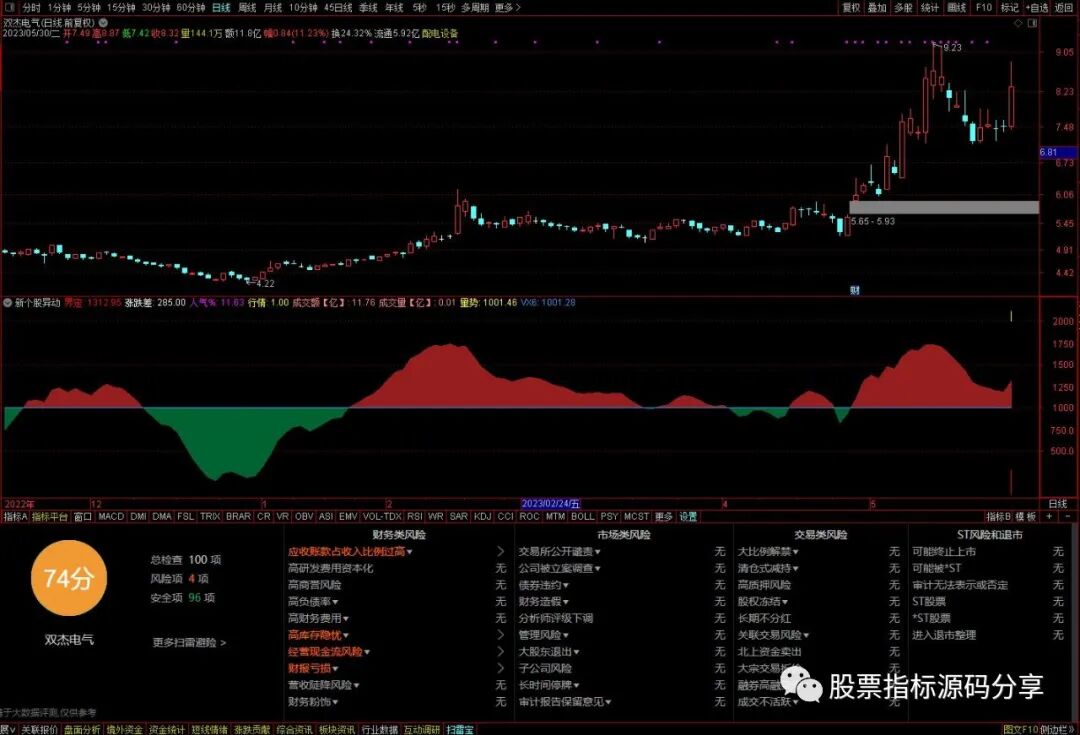Viewport: 1080px width, 735px height.
Task: Switch to the 分时 time-share view
Action: (x=31, y=8)
